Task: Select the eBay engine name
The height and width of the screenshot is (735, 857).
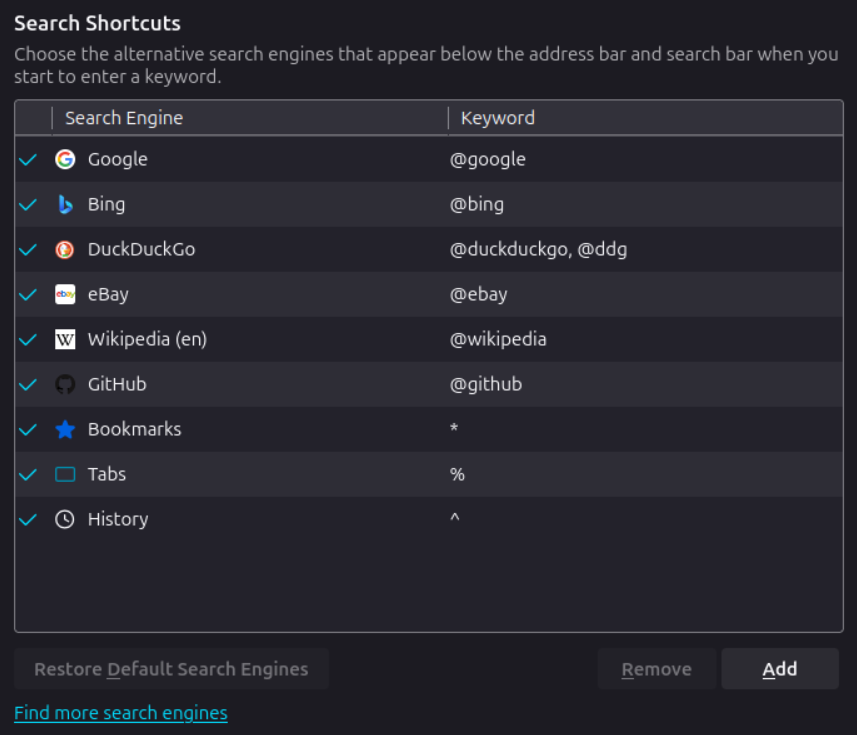Action: (x=108, y=294)
